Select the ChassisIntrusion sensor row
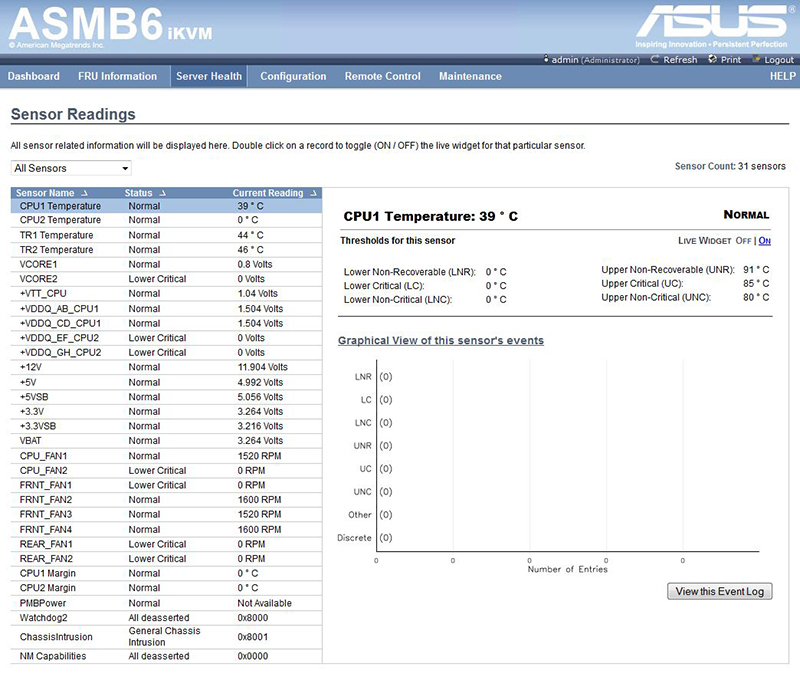 (166, 637)
